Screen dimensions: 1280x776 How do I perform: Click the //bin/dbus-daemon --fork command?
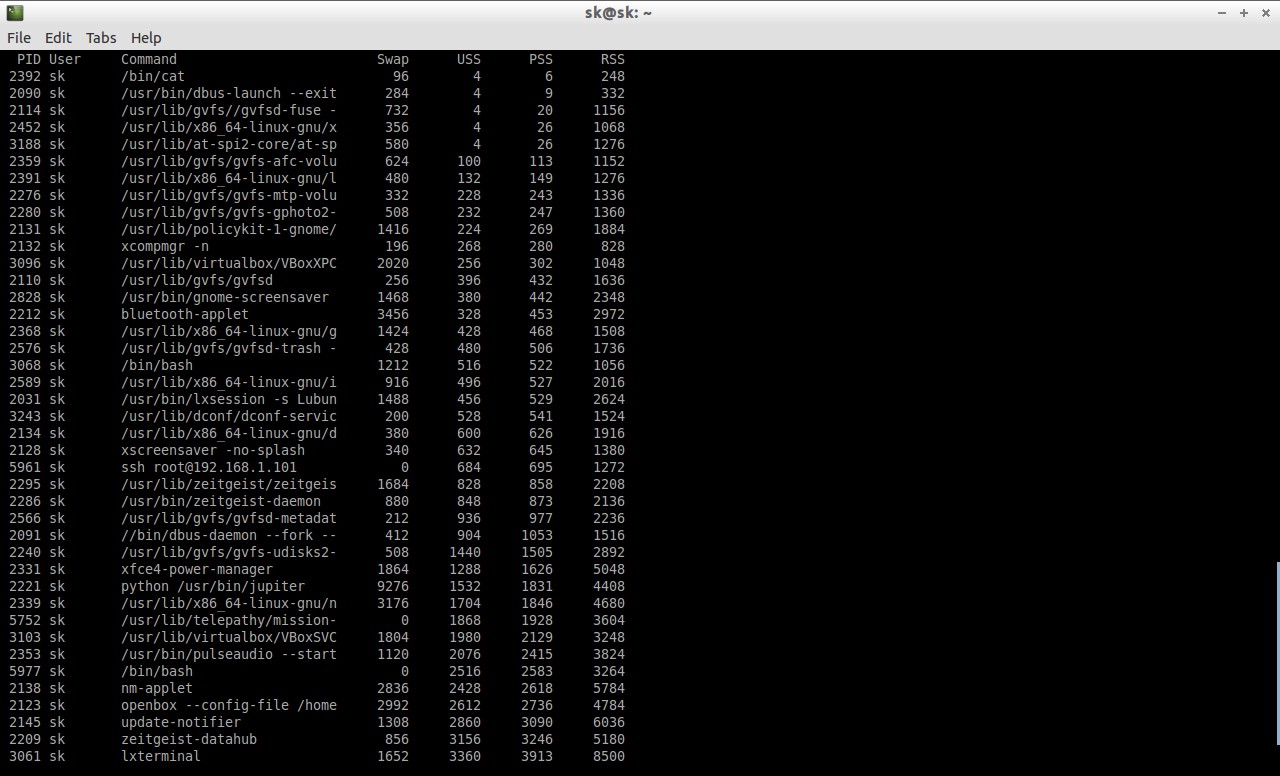pyautogui.click(x=229, y=535)
